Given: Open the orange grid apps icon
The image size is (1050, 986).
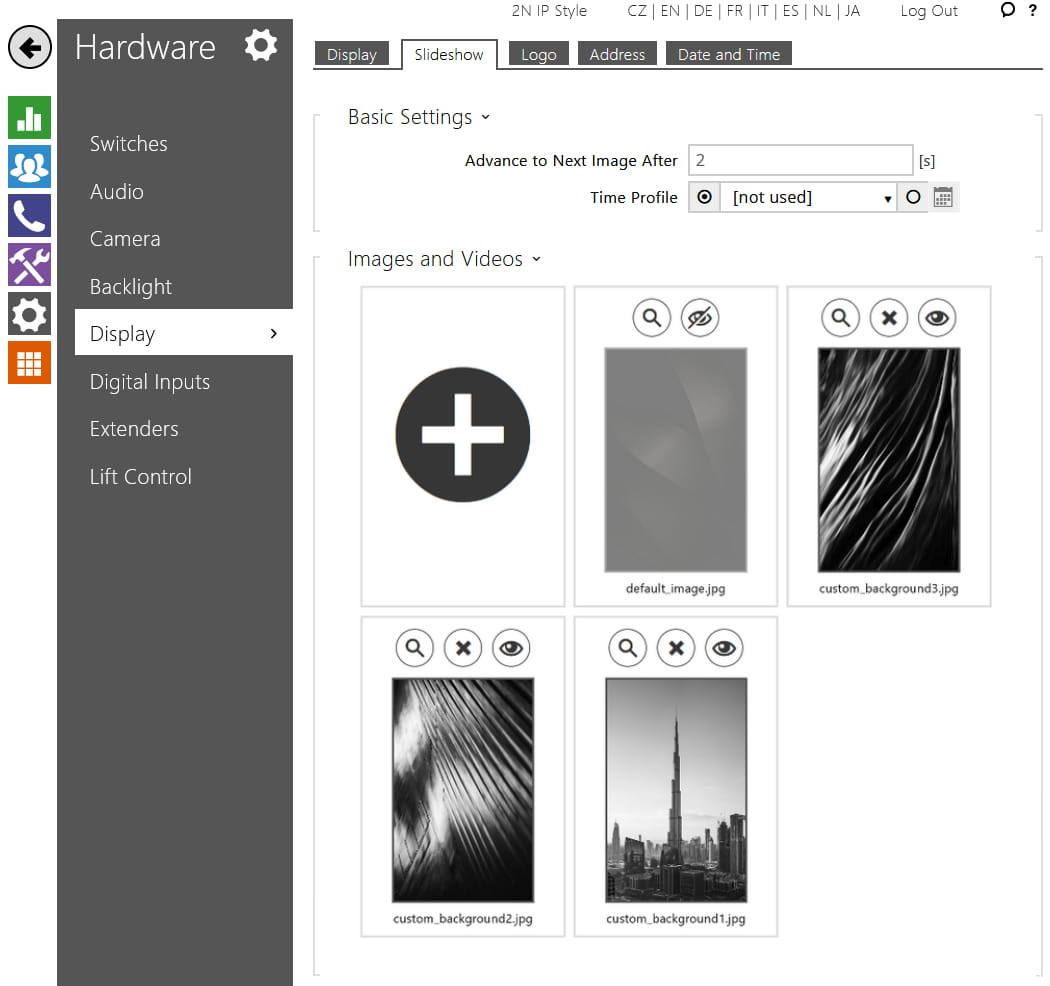Looking at the screenshot, I should (x=29, y=363).
